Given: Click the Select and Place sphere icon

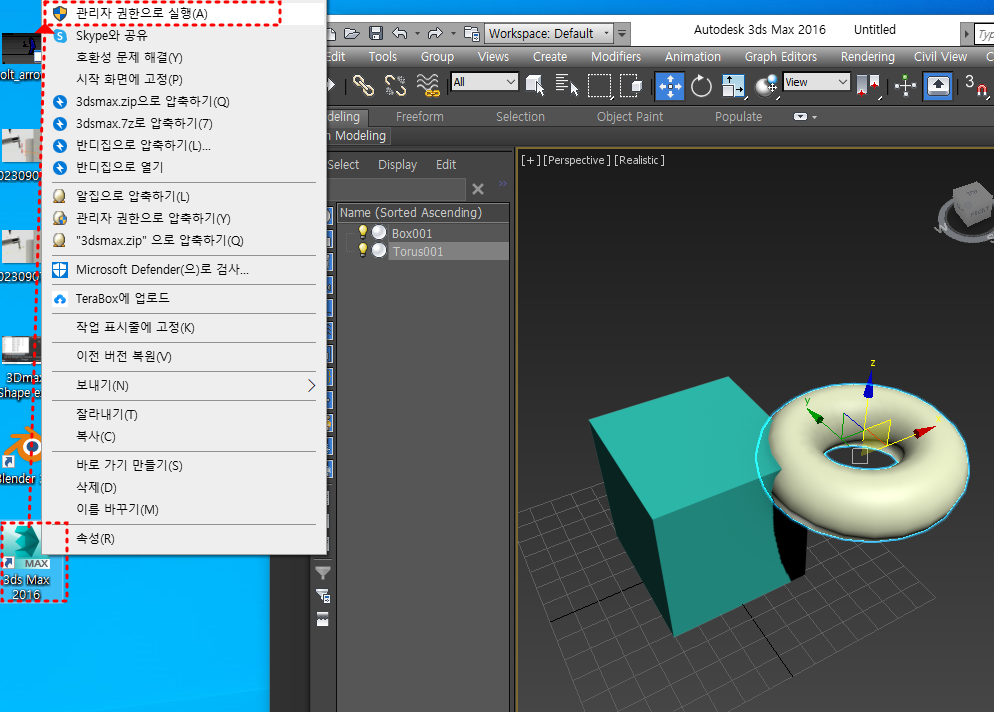Looking at the screenshot, I should (x=766, y=86).
